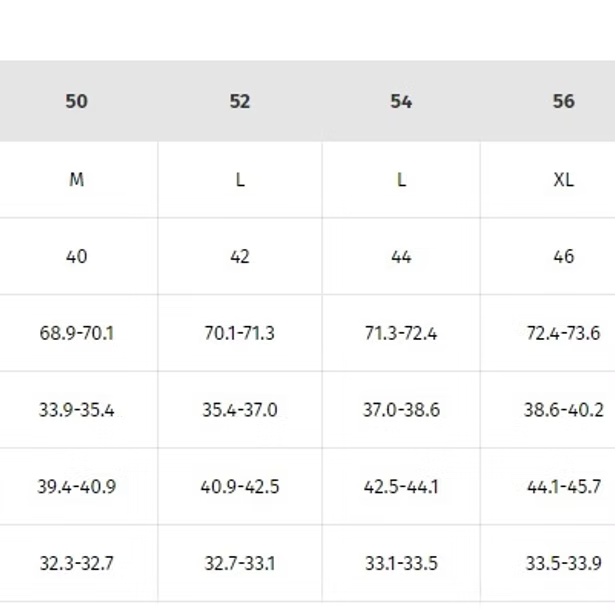This screenshot has height=614, width=615.
Task: Select the 33.5-33.9 range cell
Action: [x=563, y=563]
